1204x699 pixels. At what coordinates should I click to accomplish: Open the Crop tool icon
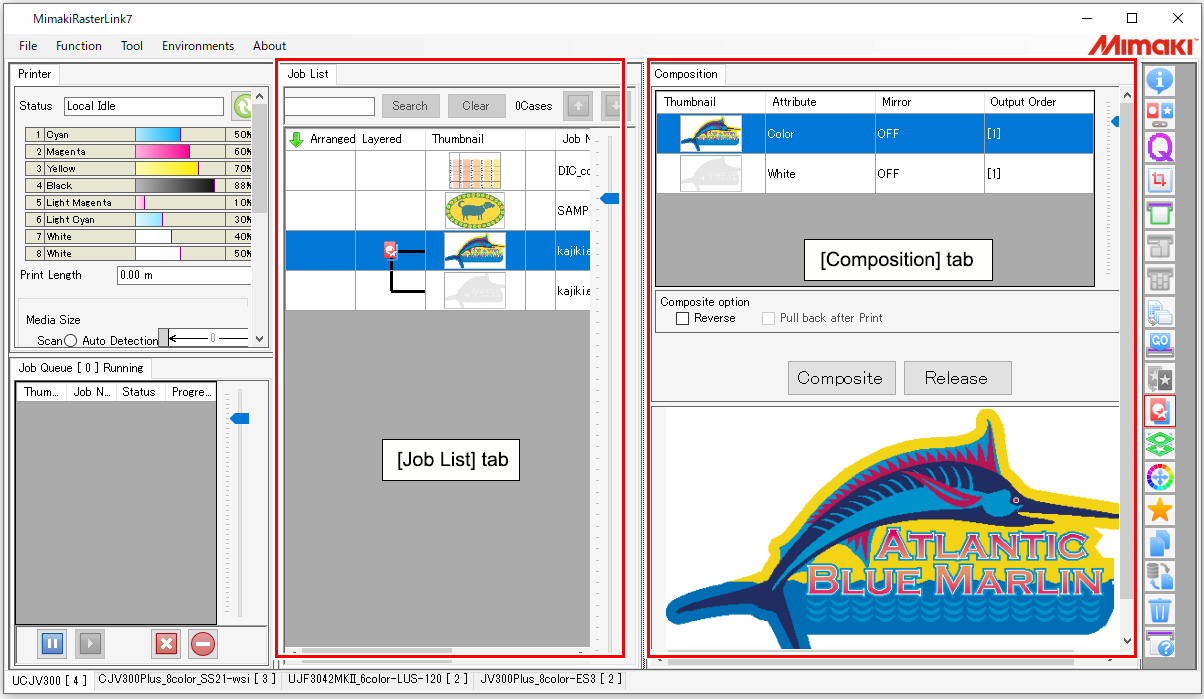click(x=1160, y=180)
